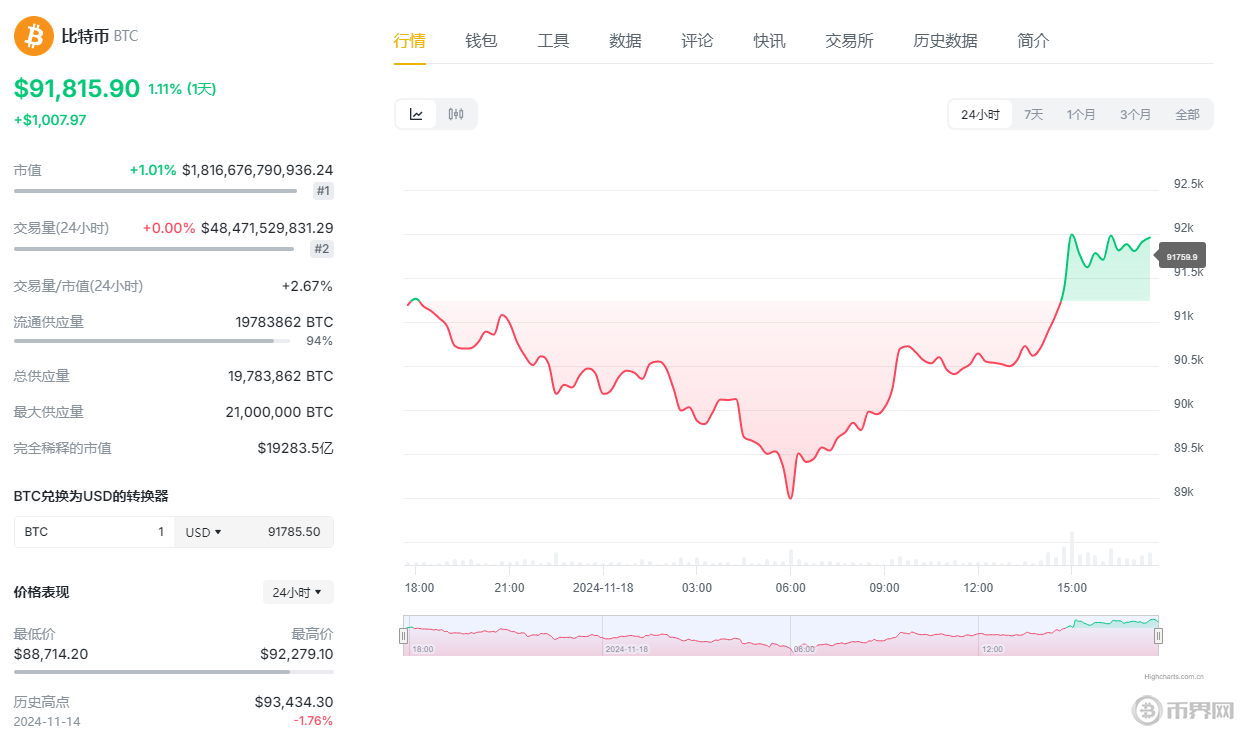This screenshot has width=1245, height=738.
Task: Grab the left handle of chart navigator
Action: tap(404, 635)
